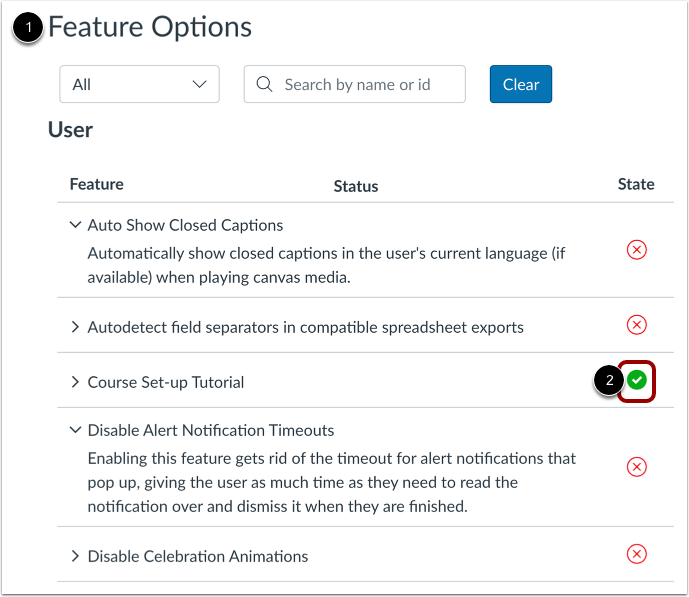Toggle Autodetect field separators state icon
689x597 pixels.
[x=636, y=325]
